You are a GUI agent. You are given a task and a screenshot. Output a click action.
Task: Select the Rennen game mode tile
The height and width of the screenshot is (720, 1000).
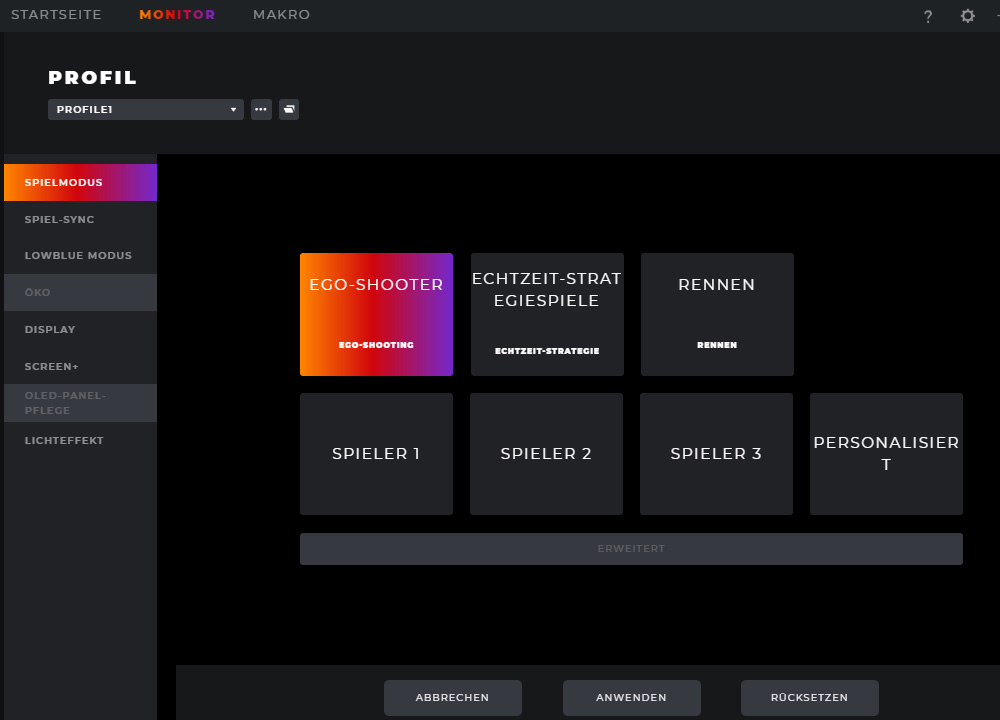(717, 314)
